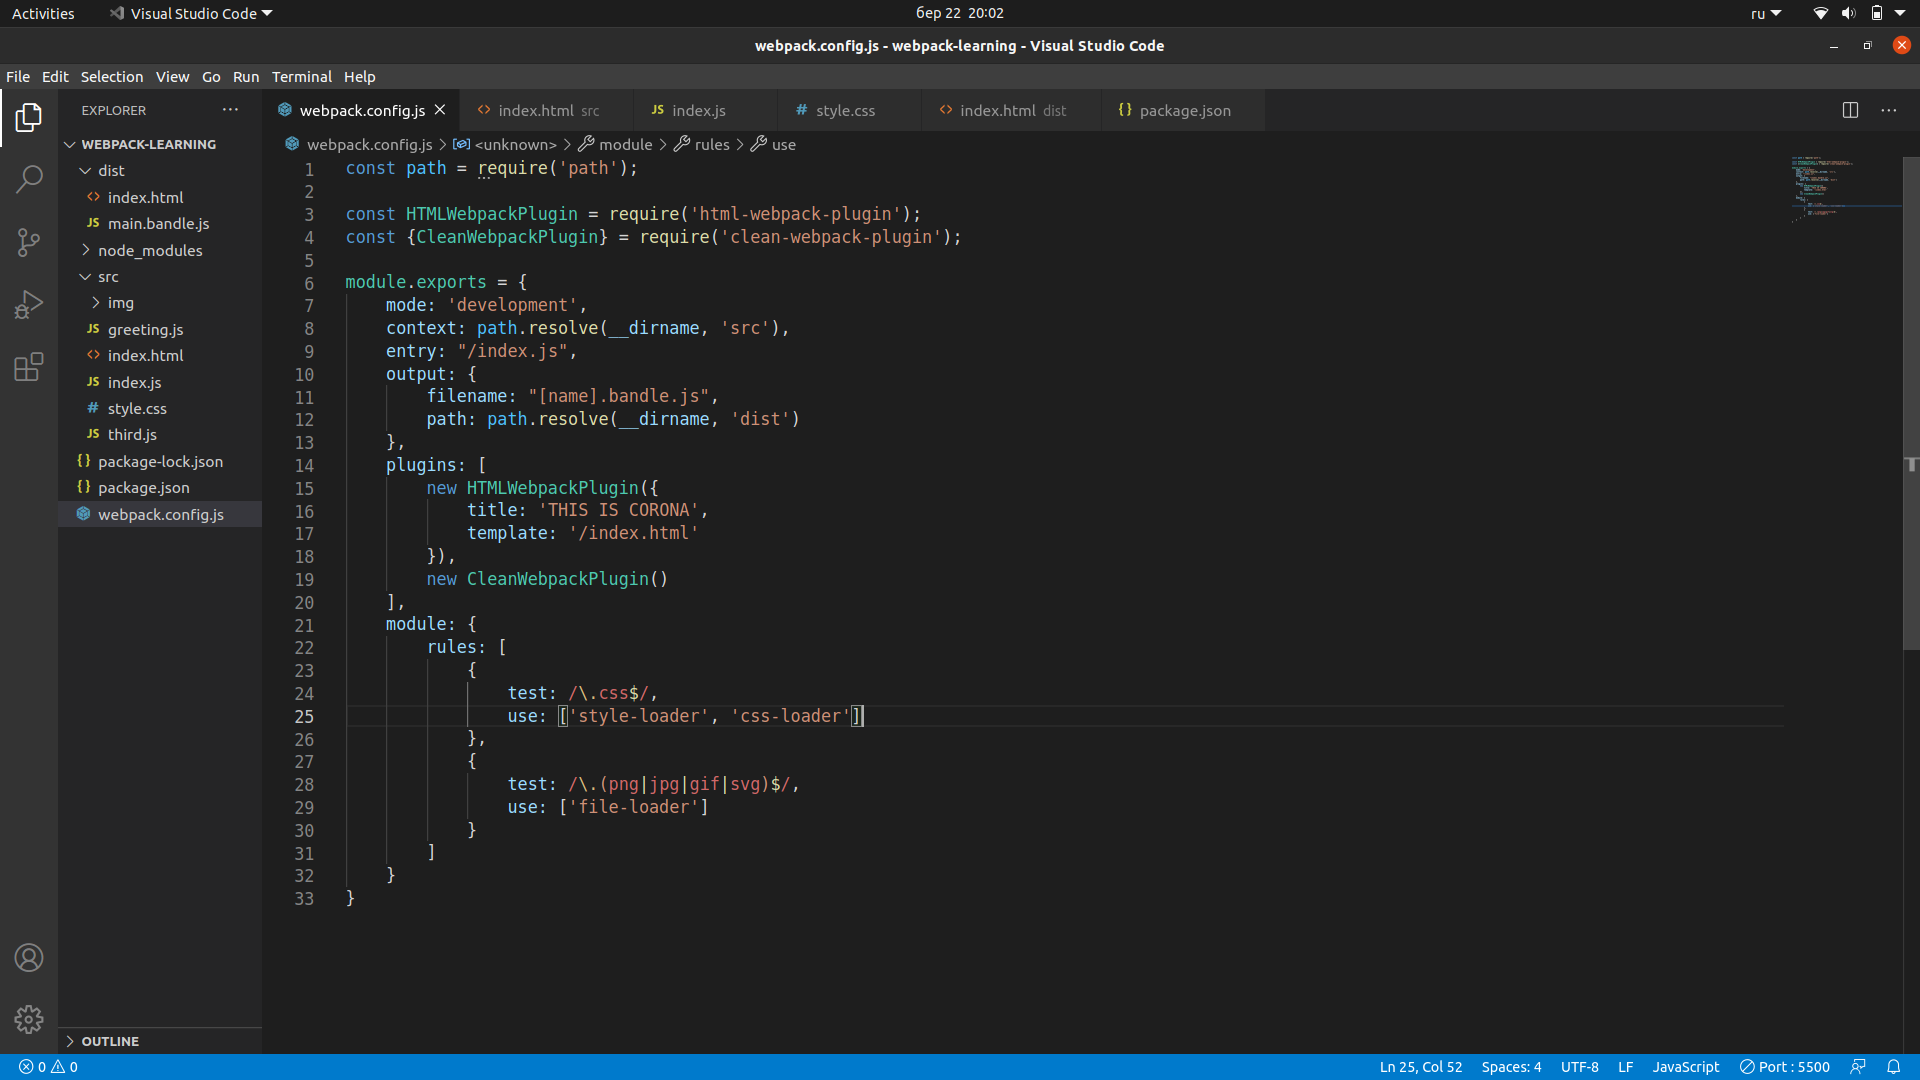Open the File menu
This screenshot has height=1080, width=1920.
(x=18, y=77)
